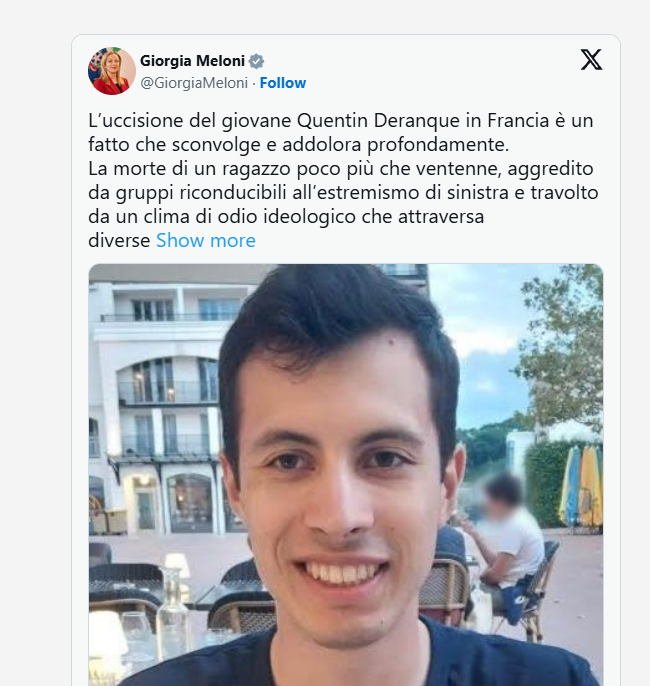Select the word "diverse" before Show more
The width and height of the screenshot is (650, 686).
[x=119, y=240]
